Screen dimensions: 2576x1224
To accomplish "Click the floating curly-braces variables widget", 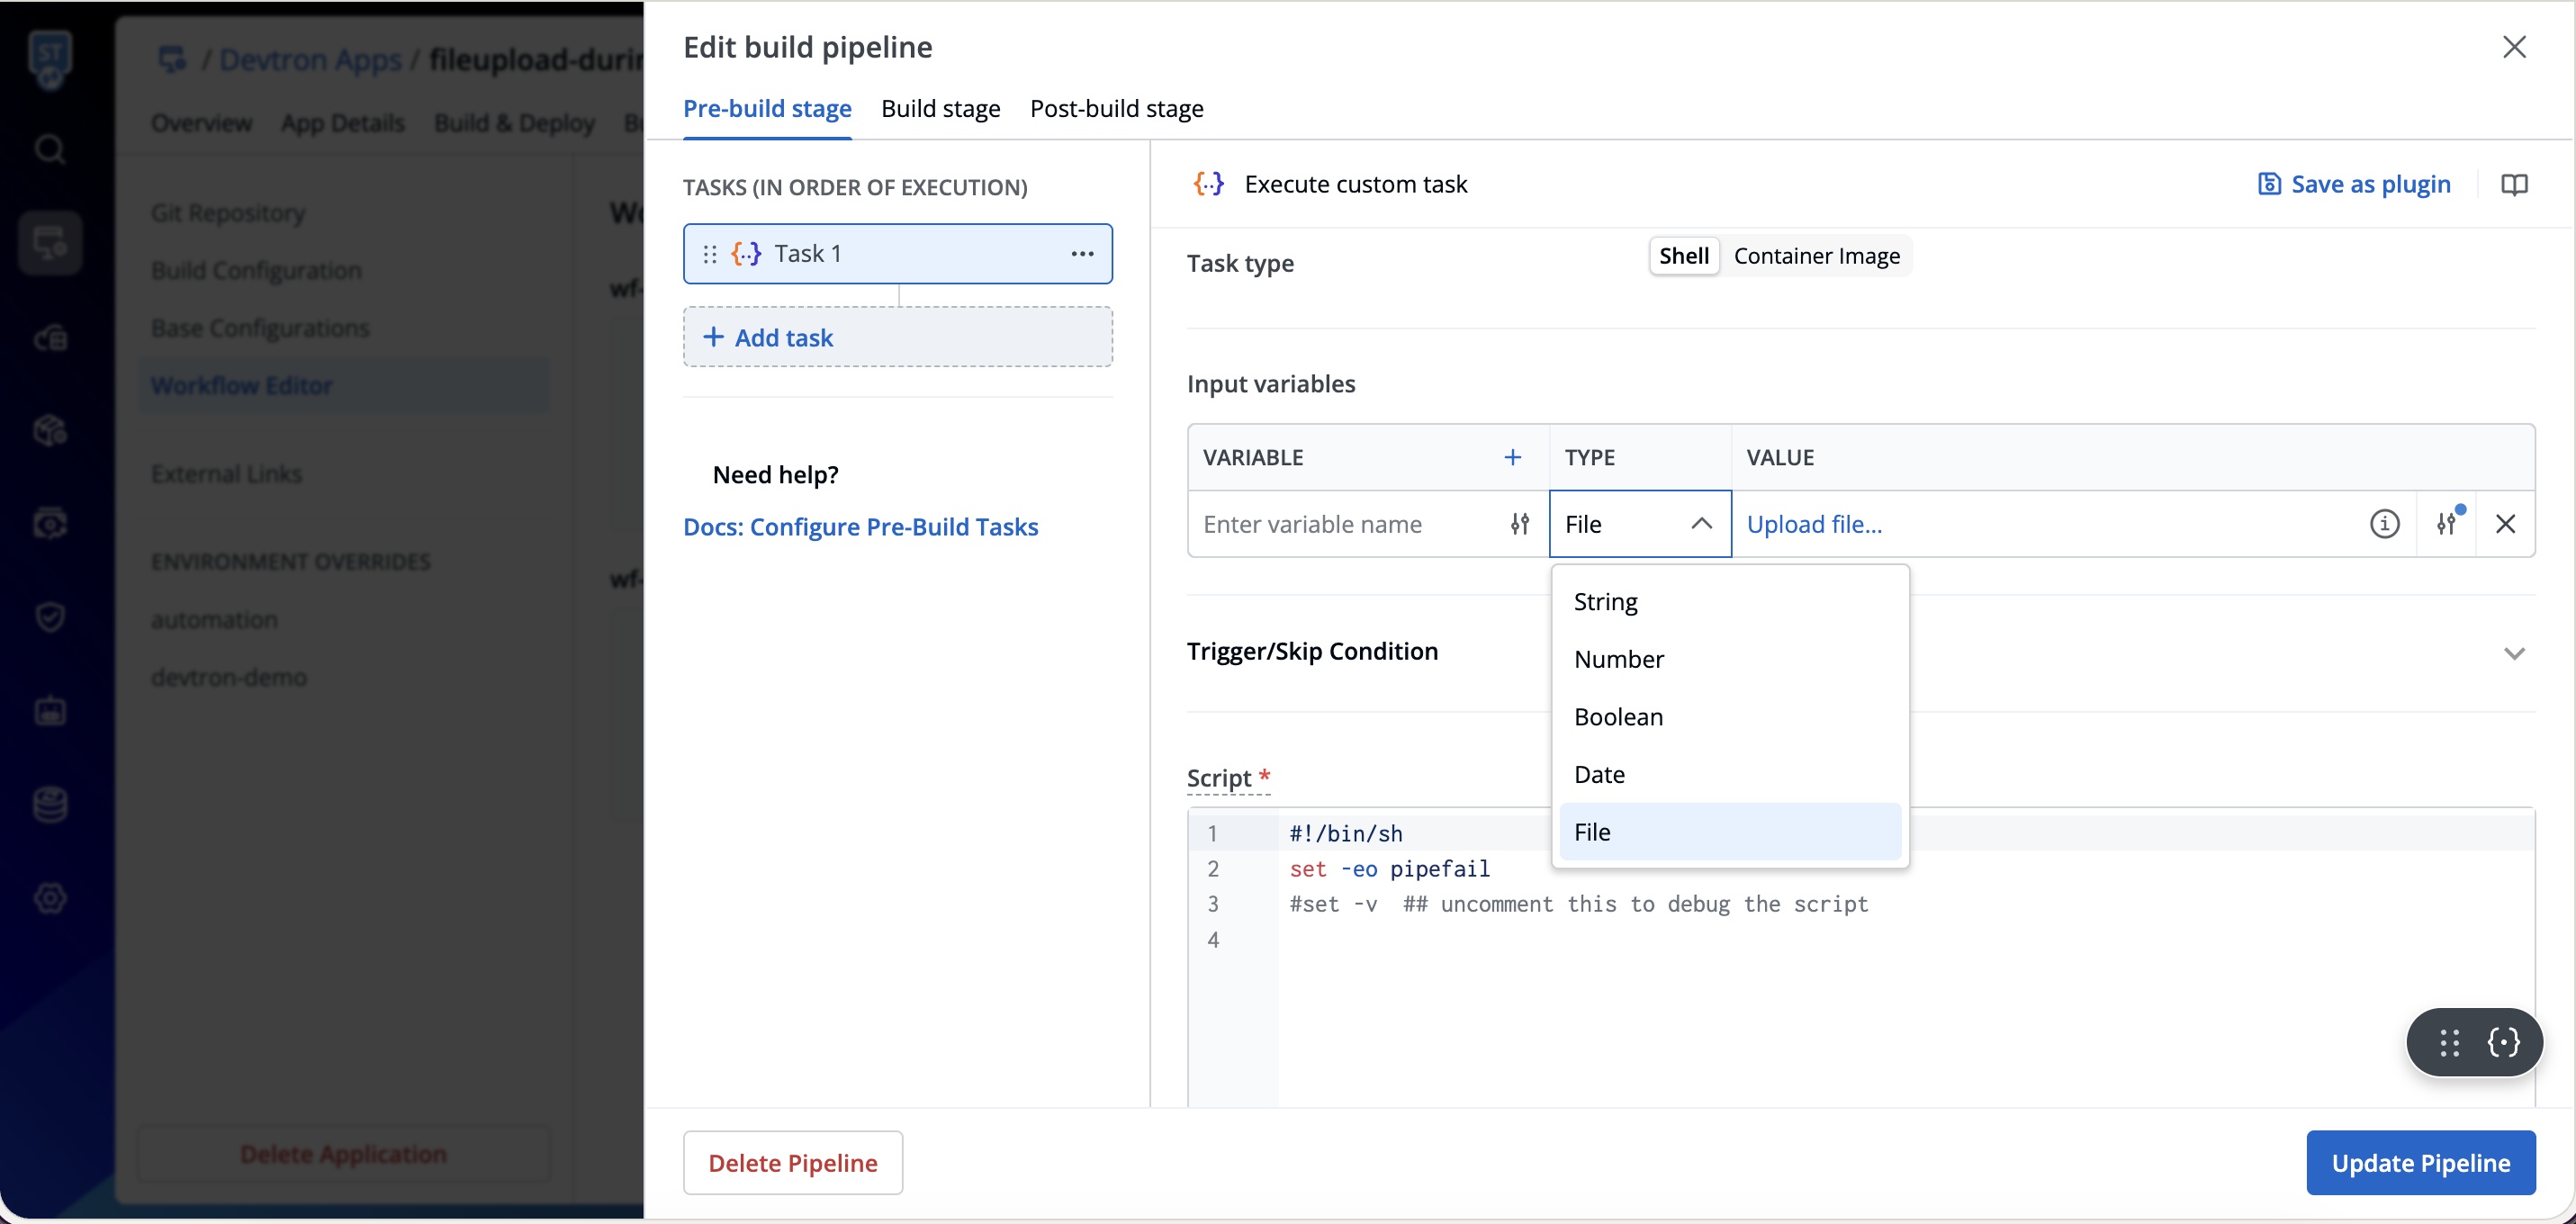I will 2503,1042.
